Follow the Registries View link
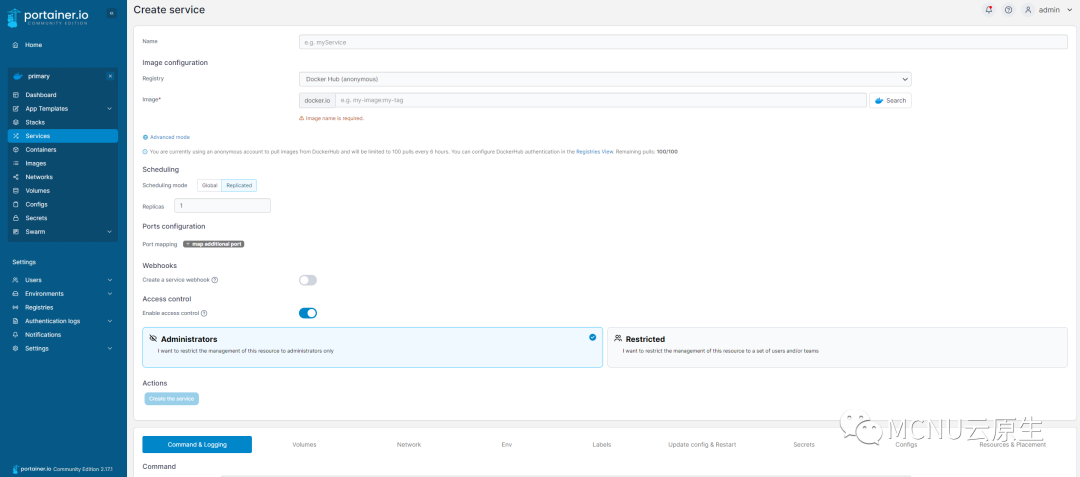Viewport: 1080px width, 477px height. point(594,151)
